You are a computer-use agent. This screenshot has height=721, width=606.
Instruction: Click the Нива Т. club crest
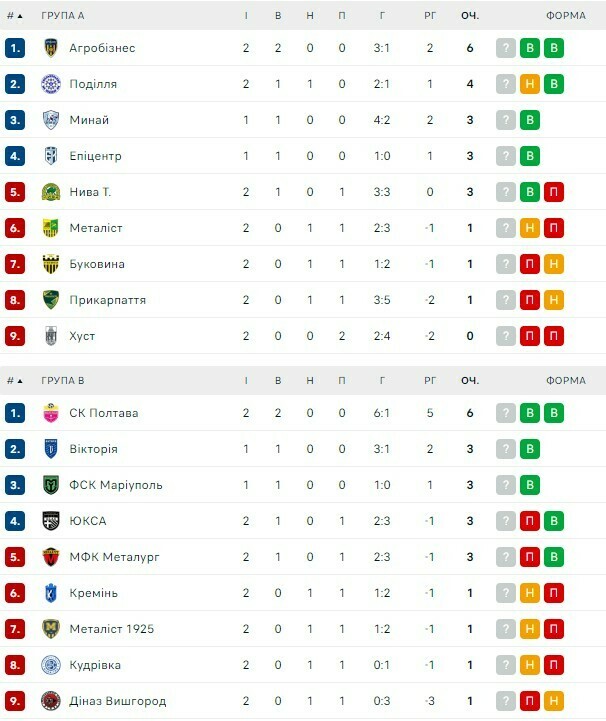point(51,192)
